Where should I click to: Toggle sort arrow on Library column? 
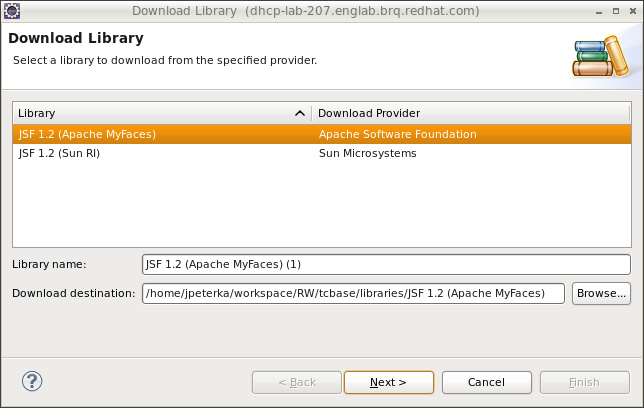coord(300,114)
